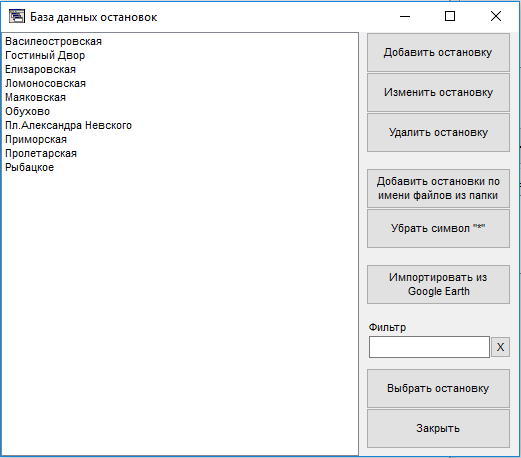The height and width of the screenshot is (458, 521).
Task: Click the Закрыть button
Action: pos(438,428)
